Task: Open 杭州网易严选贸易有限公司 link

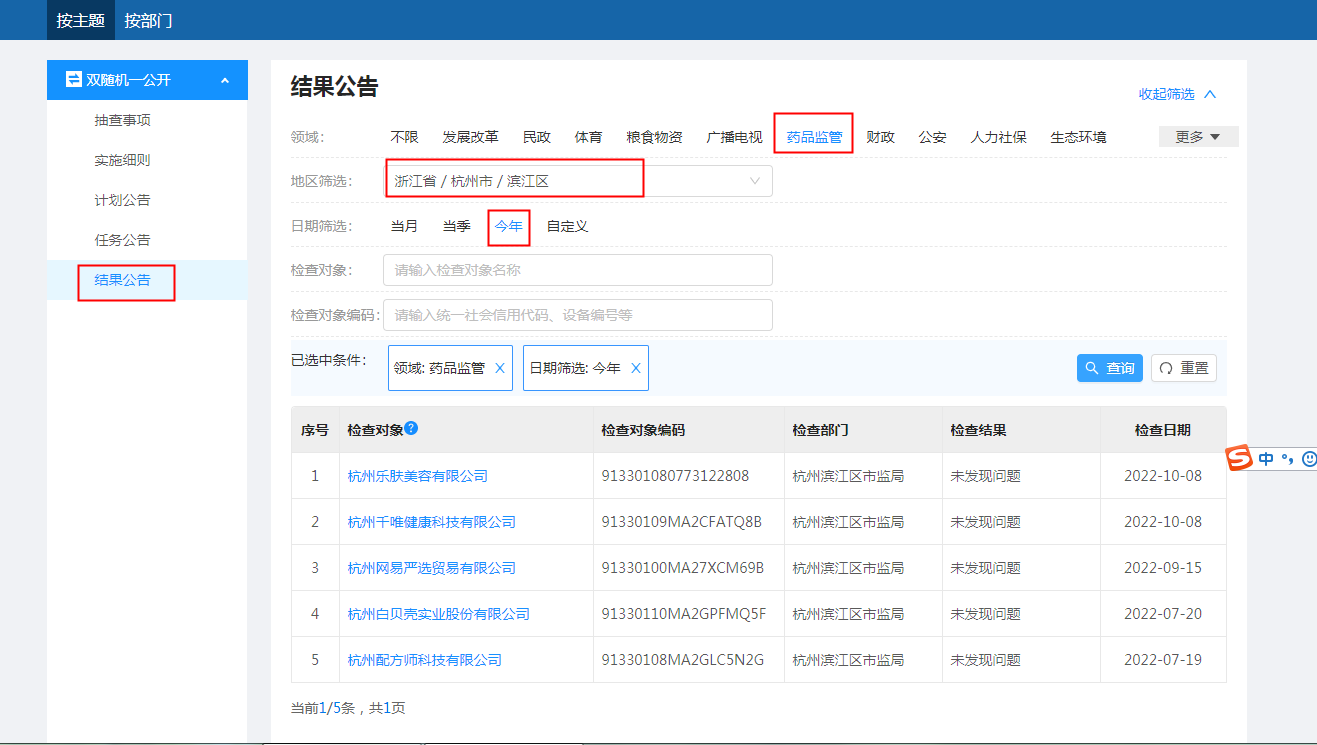Action: point(431,568)
